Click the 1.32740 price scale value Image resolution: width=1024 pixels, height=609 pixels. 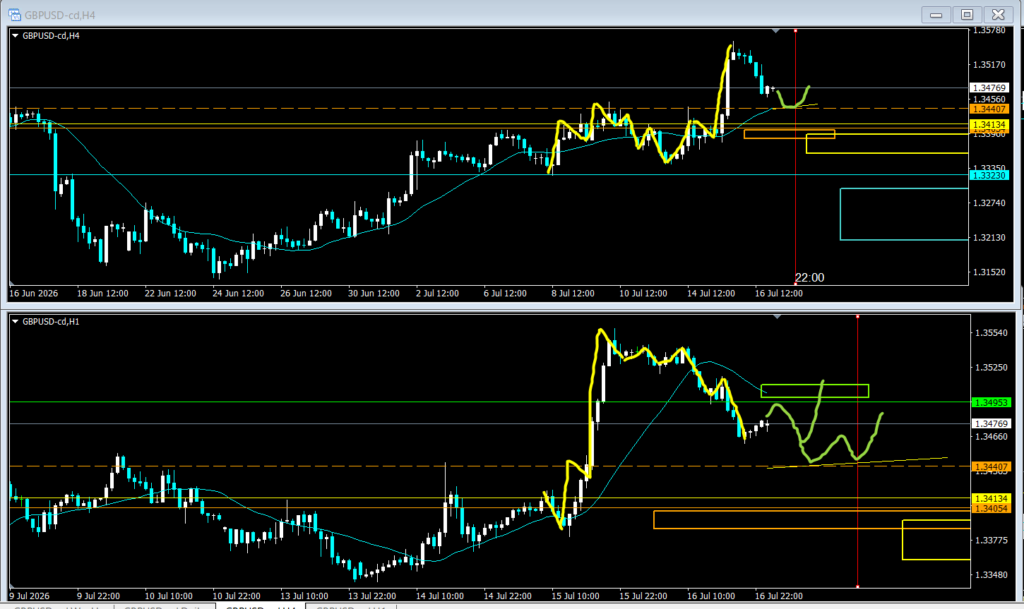989,203
